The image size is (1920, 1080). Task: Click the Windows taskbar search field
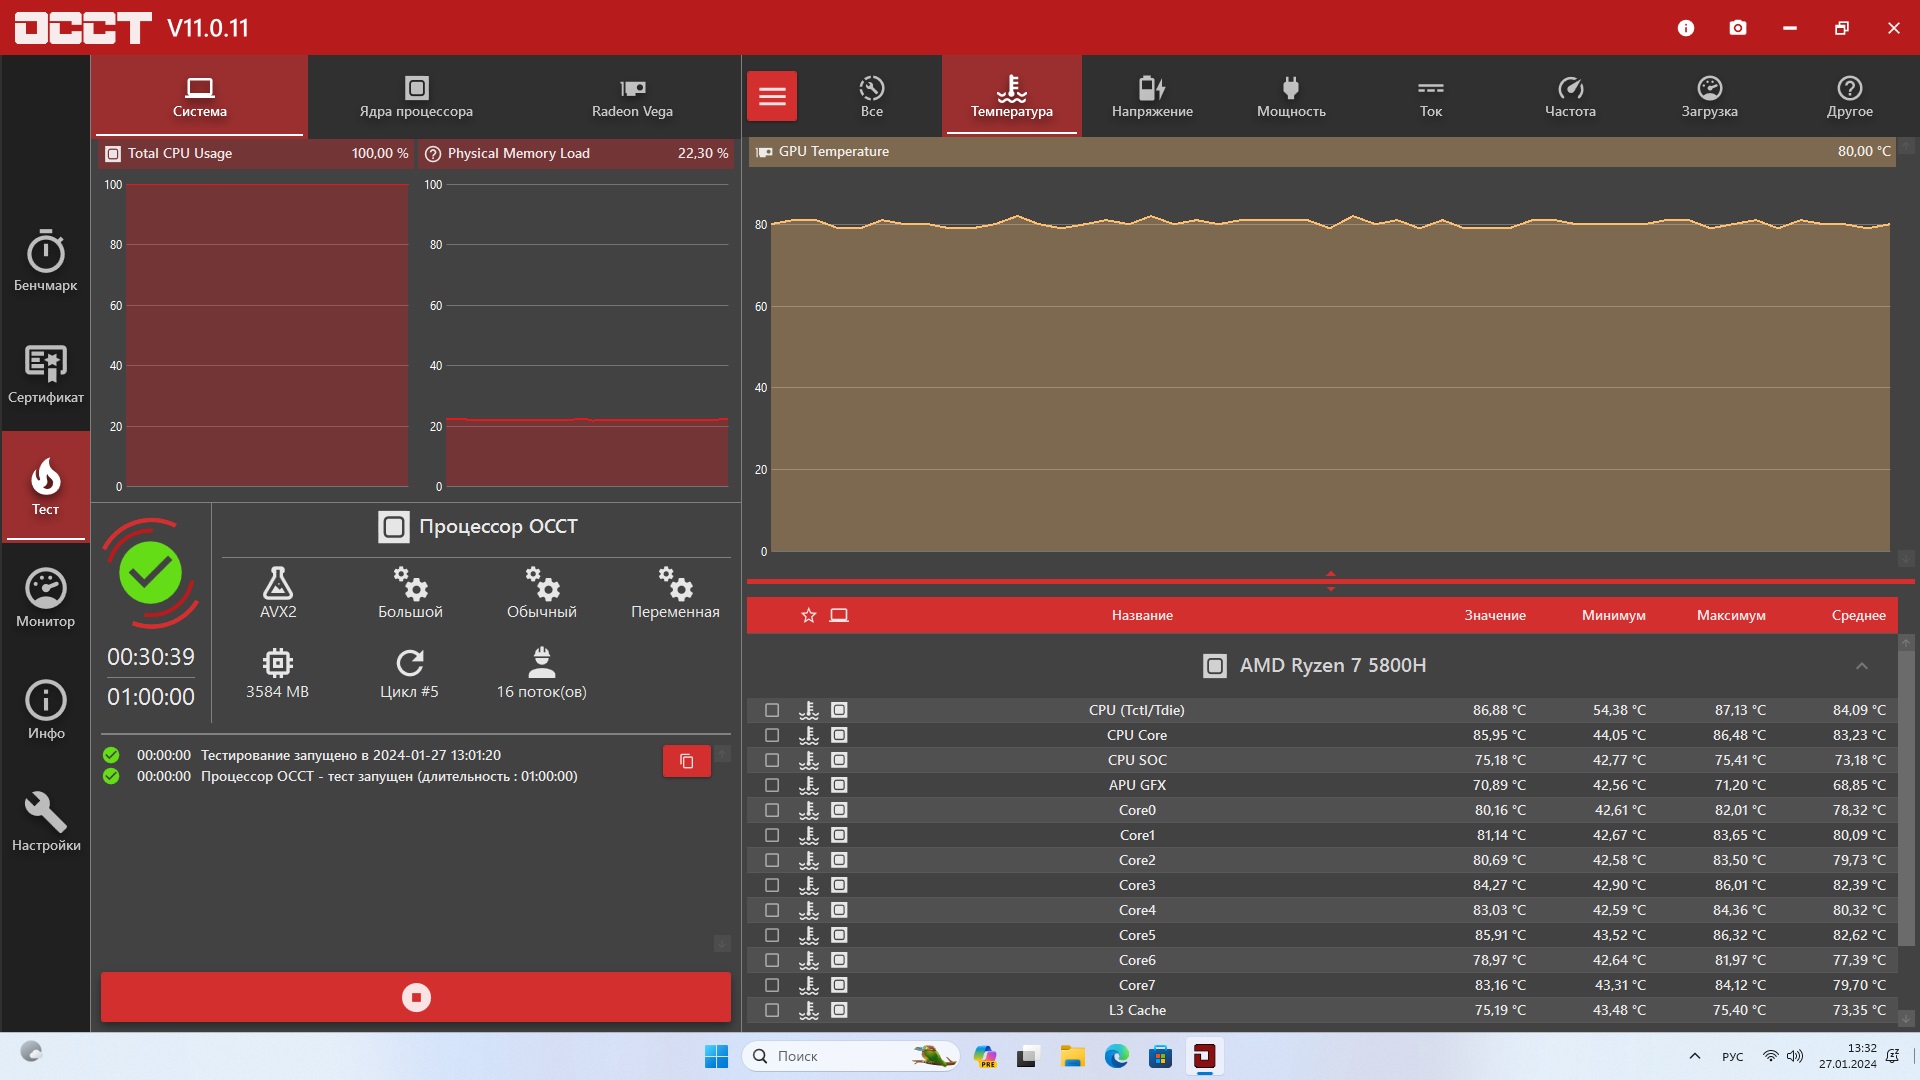tap(851, 1056)
